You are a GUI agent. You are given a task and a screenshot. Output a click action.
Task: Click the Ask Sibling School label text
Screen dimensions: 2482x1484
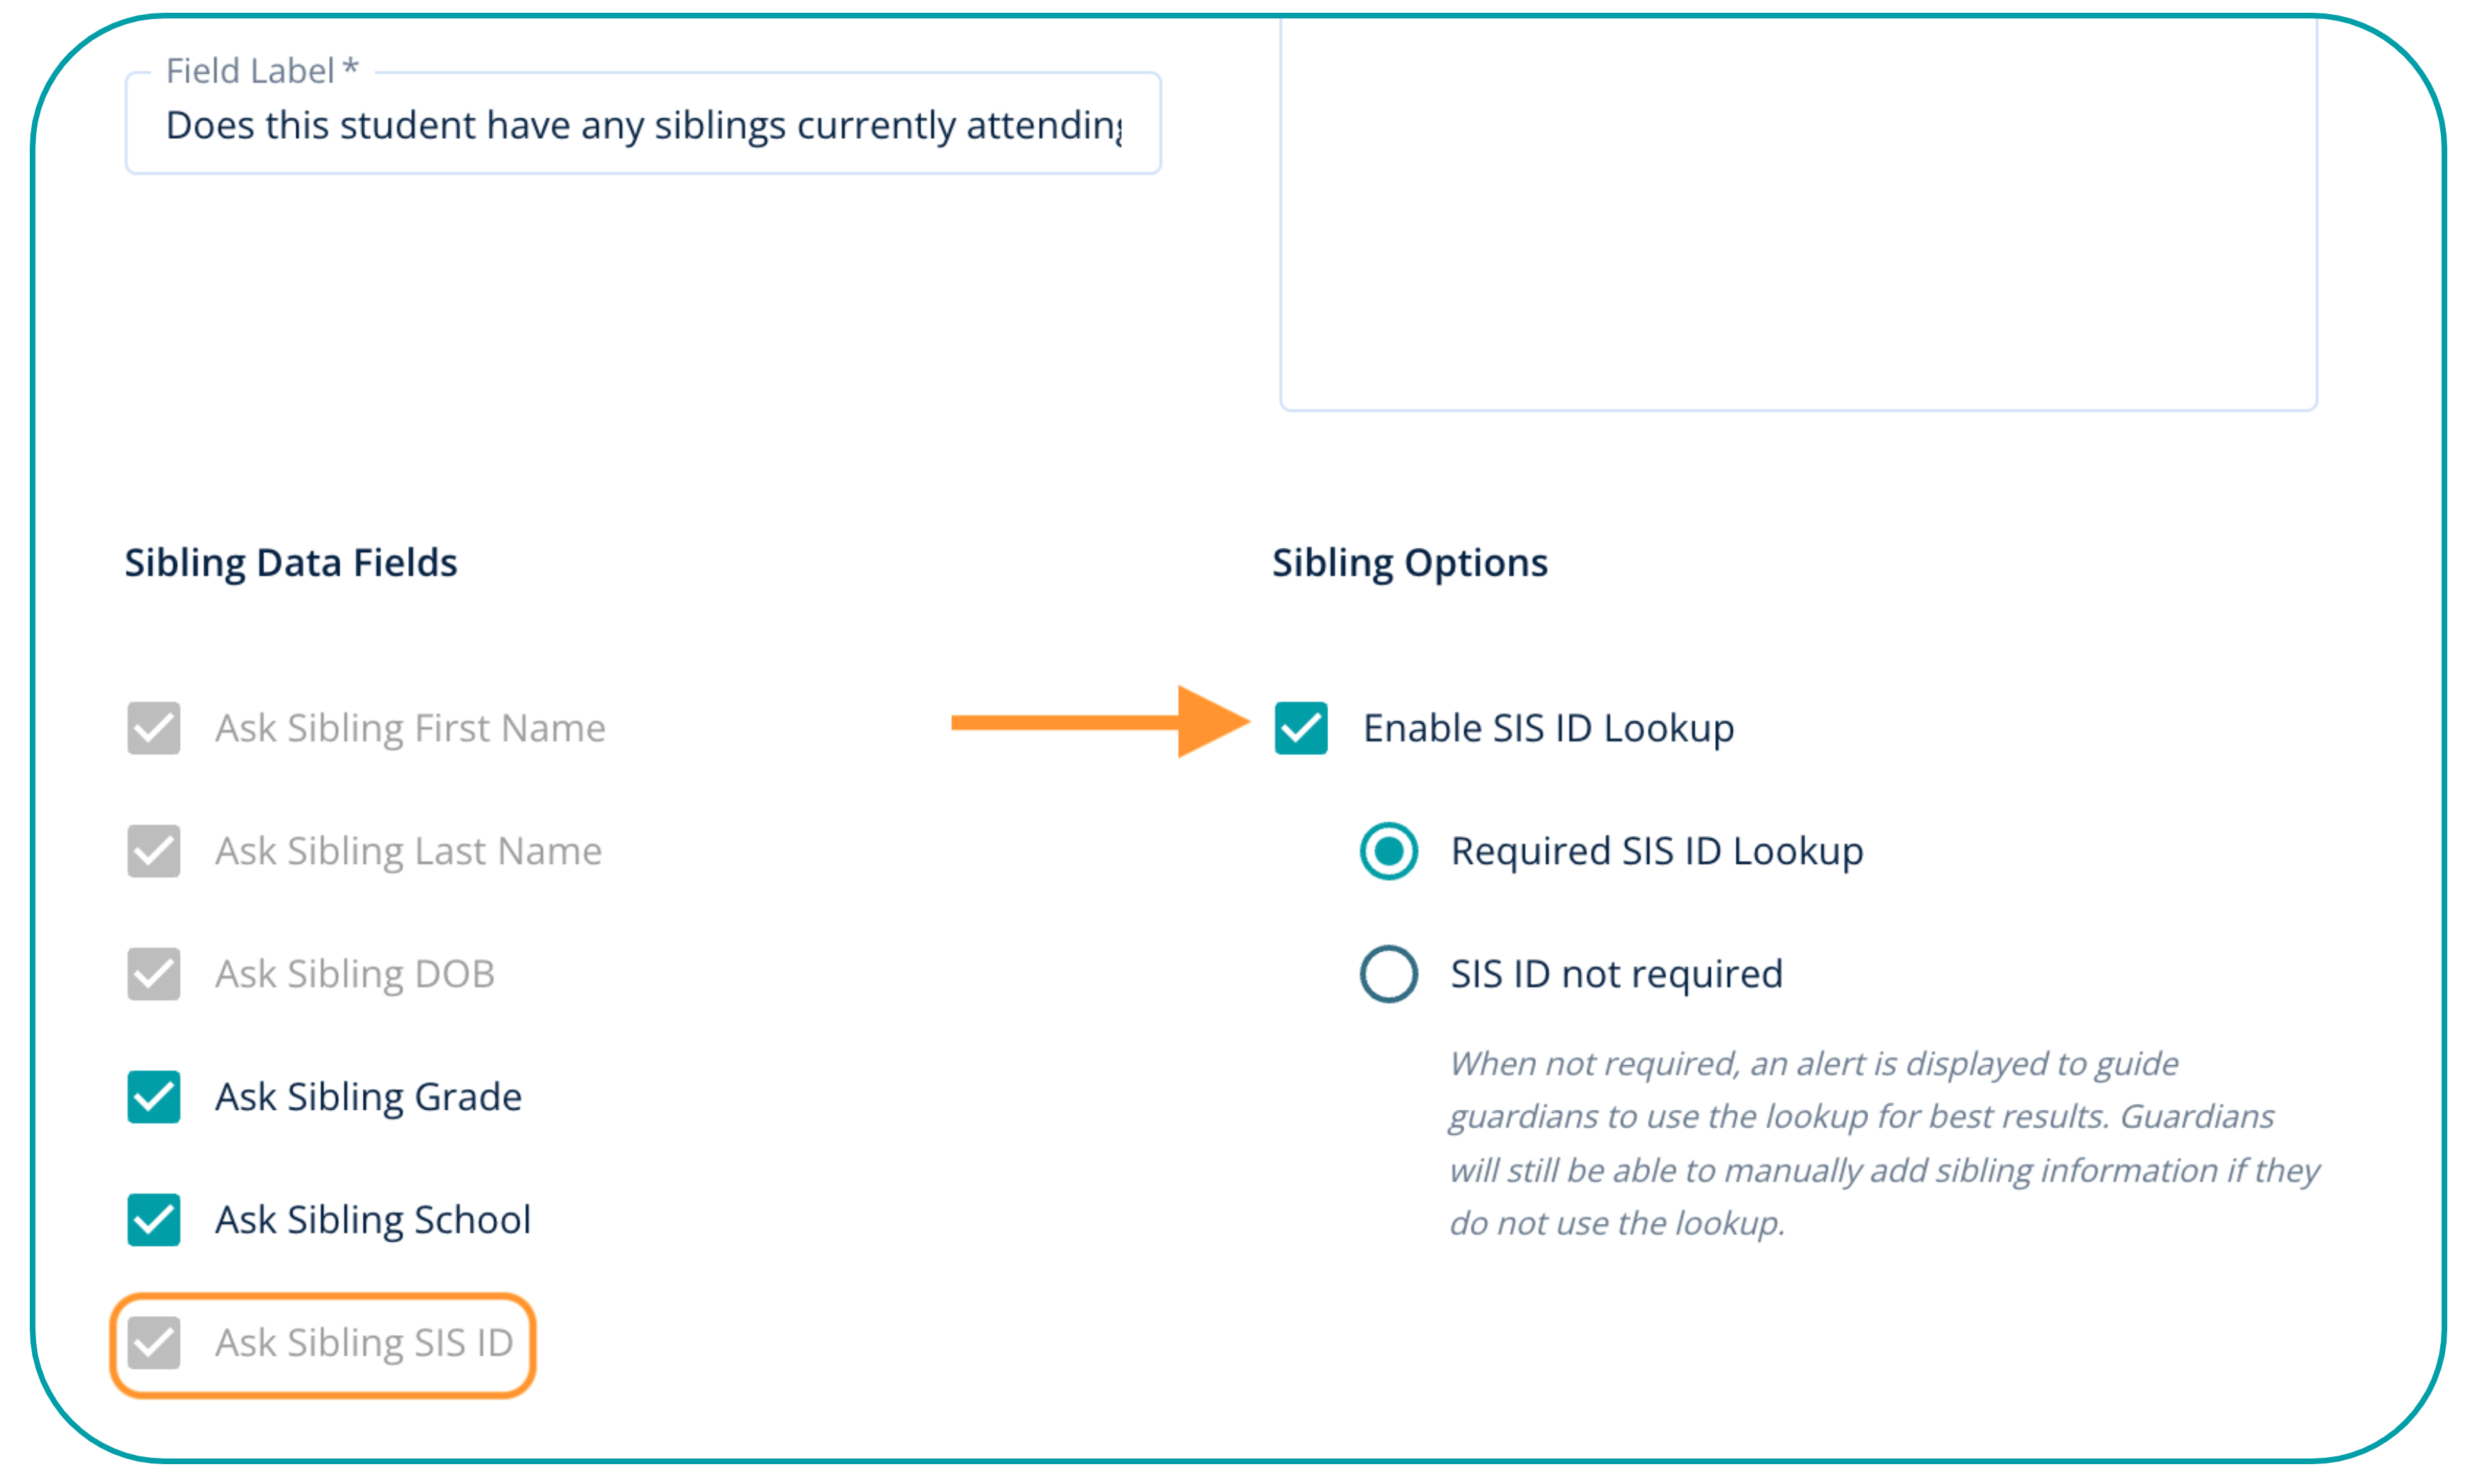point(373,1220)
